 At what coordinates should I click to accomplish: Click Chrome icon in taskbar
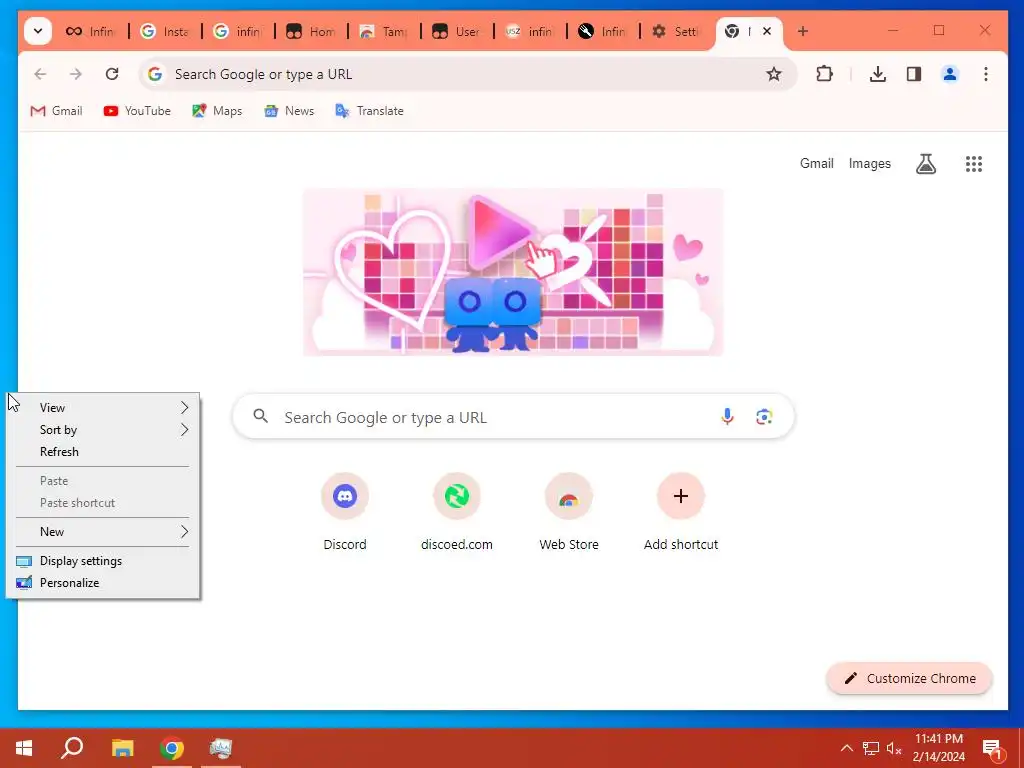coord(172,748)
